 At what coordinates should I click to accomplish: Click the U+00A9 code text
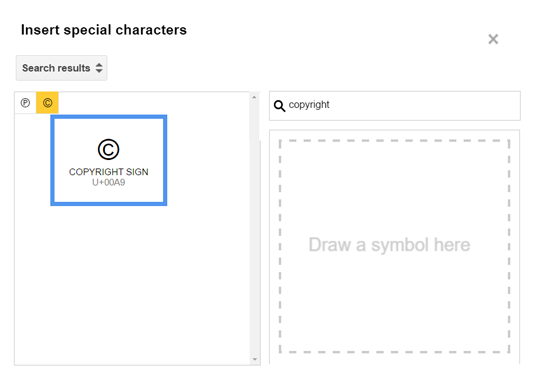pyautogui.click(x=108, y=182)
